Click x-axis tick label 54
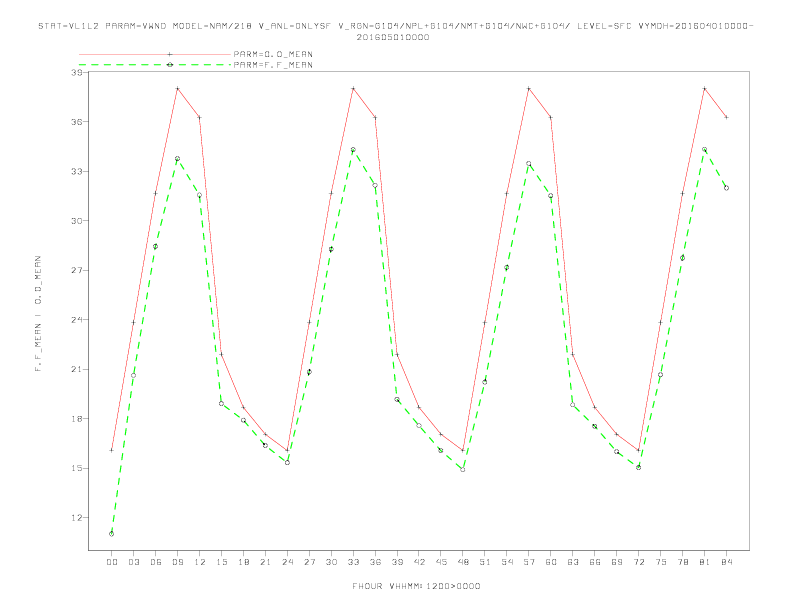Screen dimensions: 792x612 507,562
